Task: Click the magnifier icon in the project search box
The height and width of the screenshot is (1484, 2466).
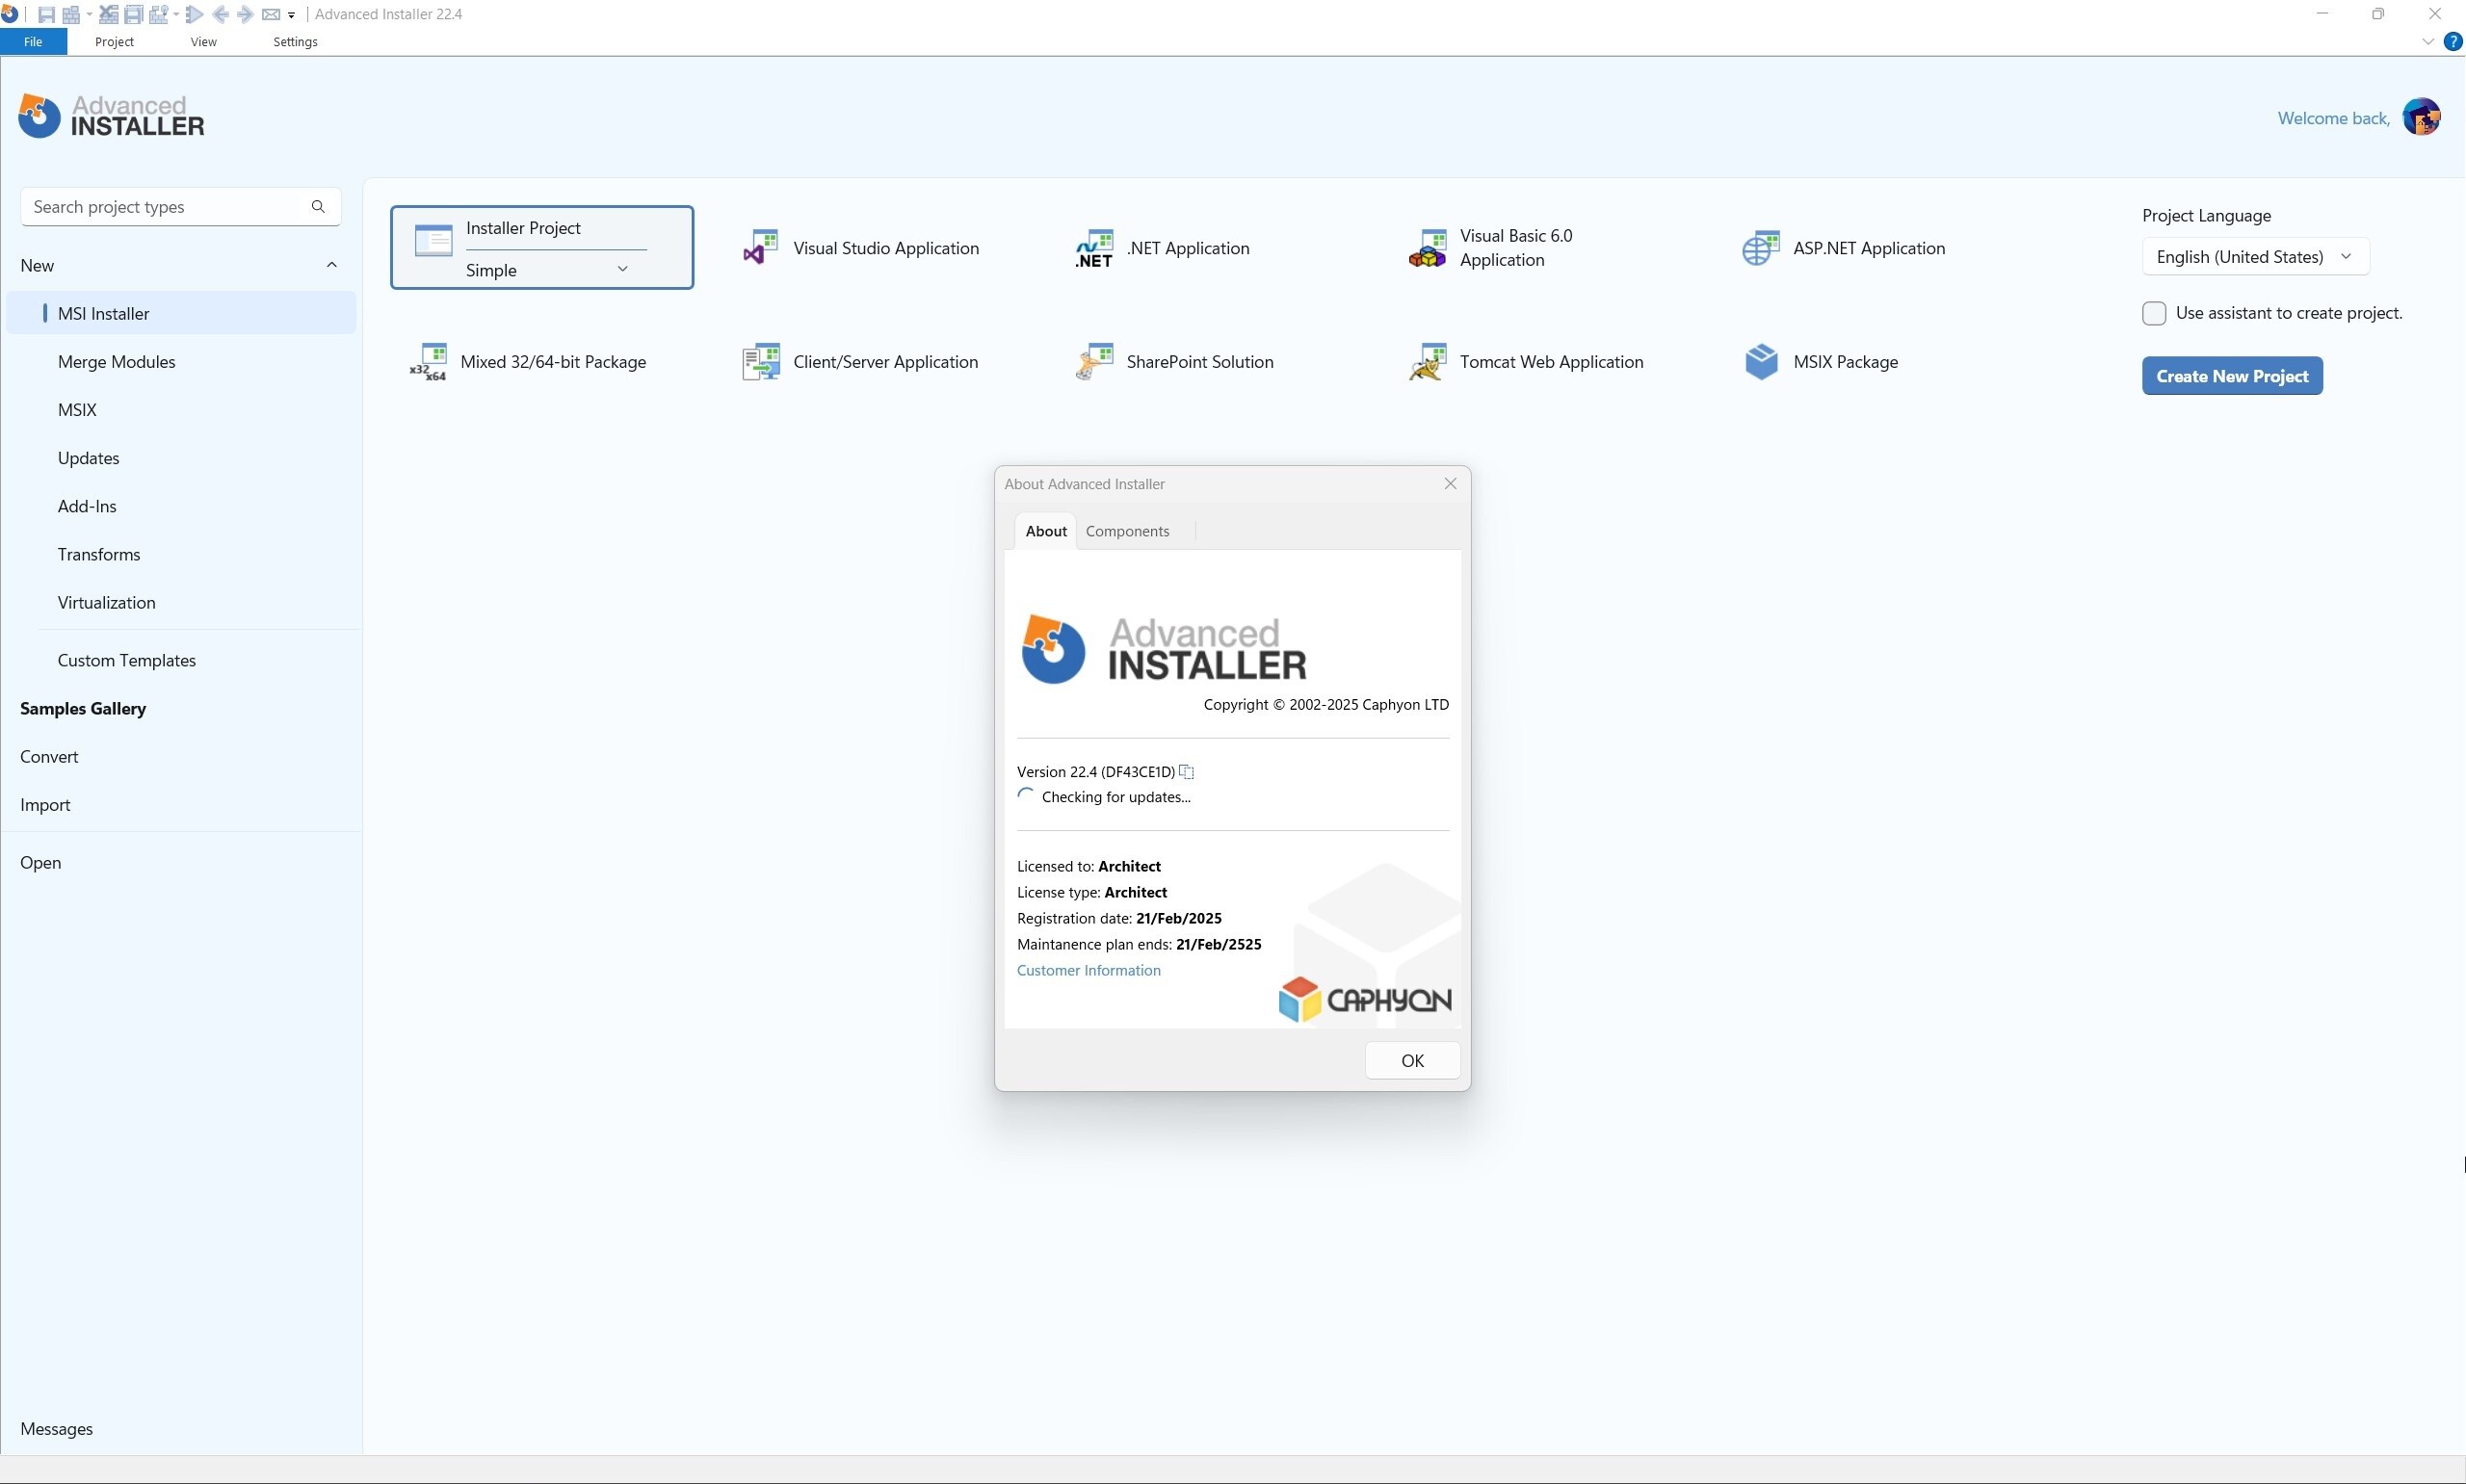Action: 318,207
